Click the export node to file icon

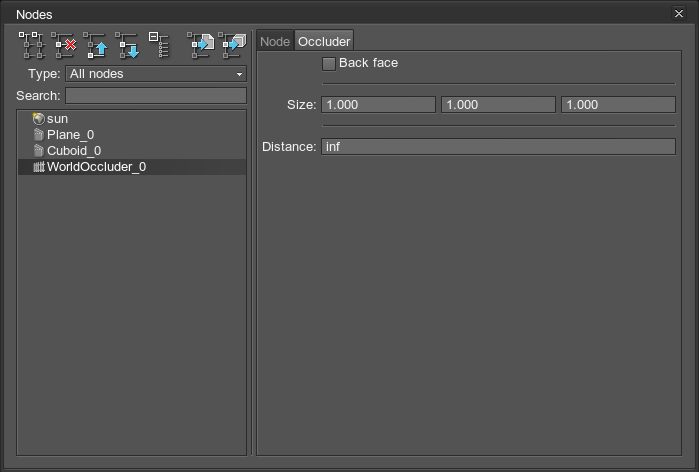(x=201, y=45)
